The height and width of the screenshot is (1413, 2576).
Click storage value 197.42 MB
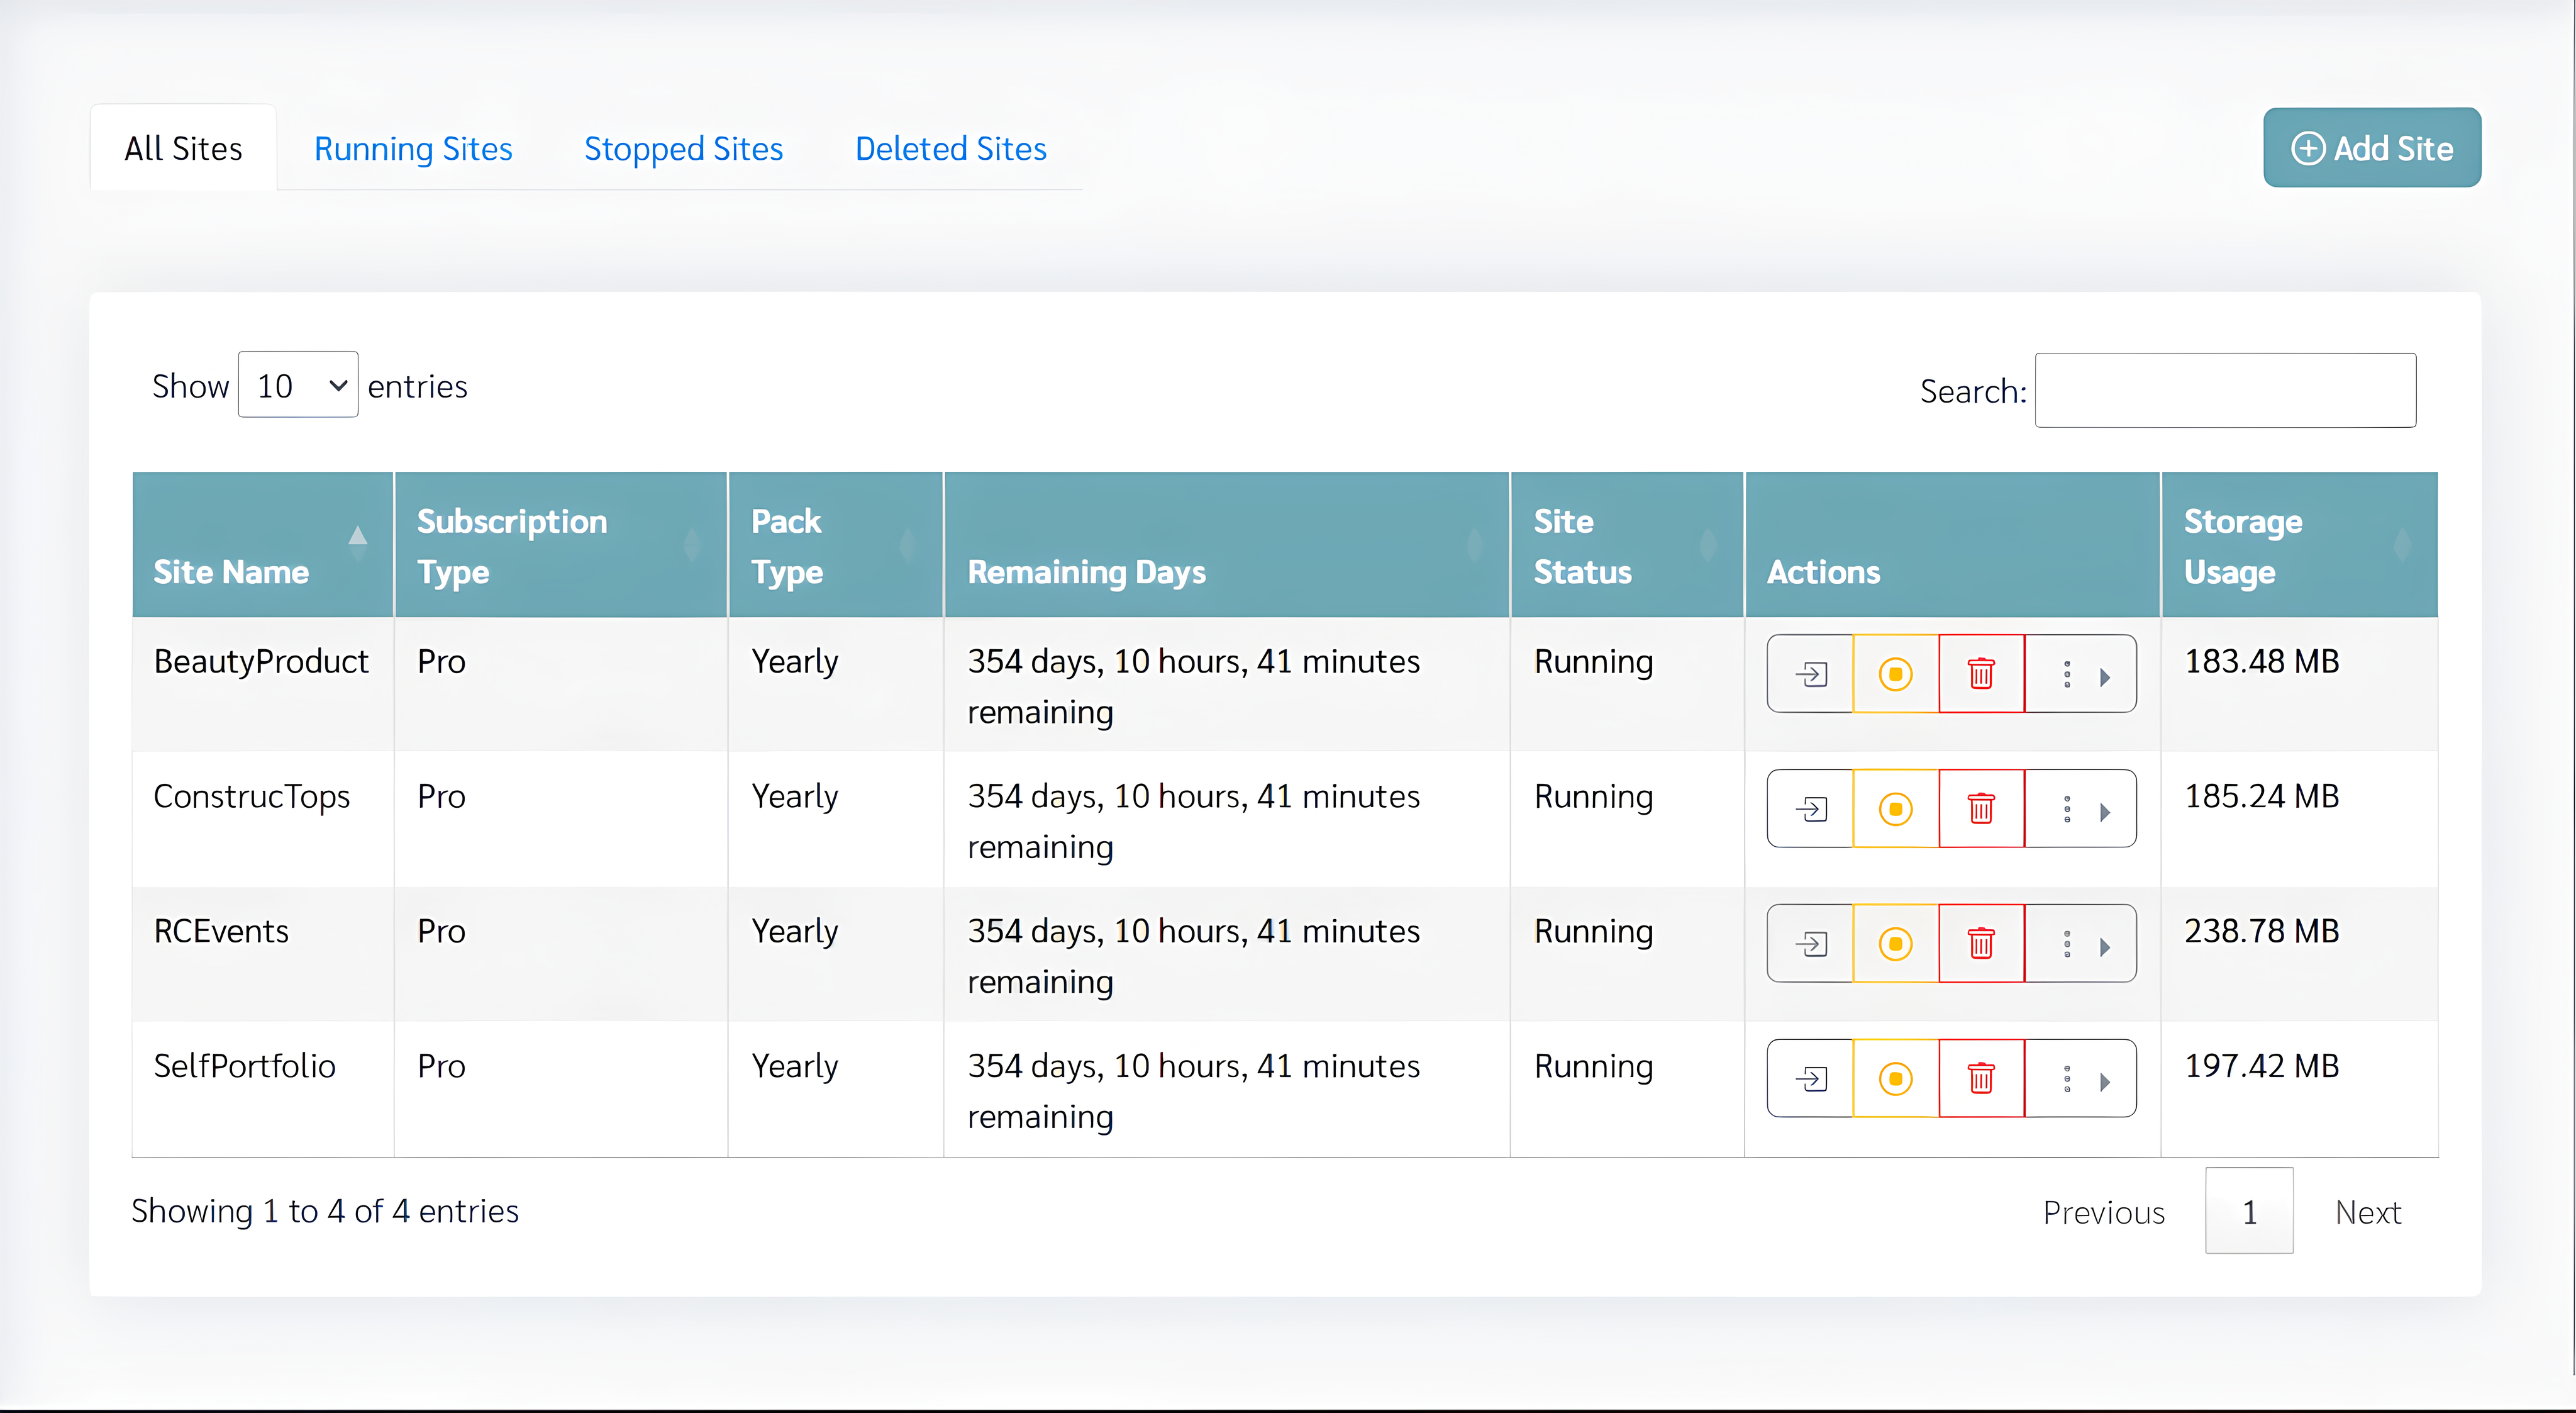[2261, 1066]
